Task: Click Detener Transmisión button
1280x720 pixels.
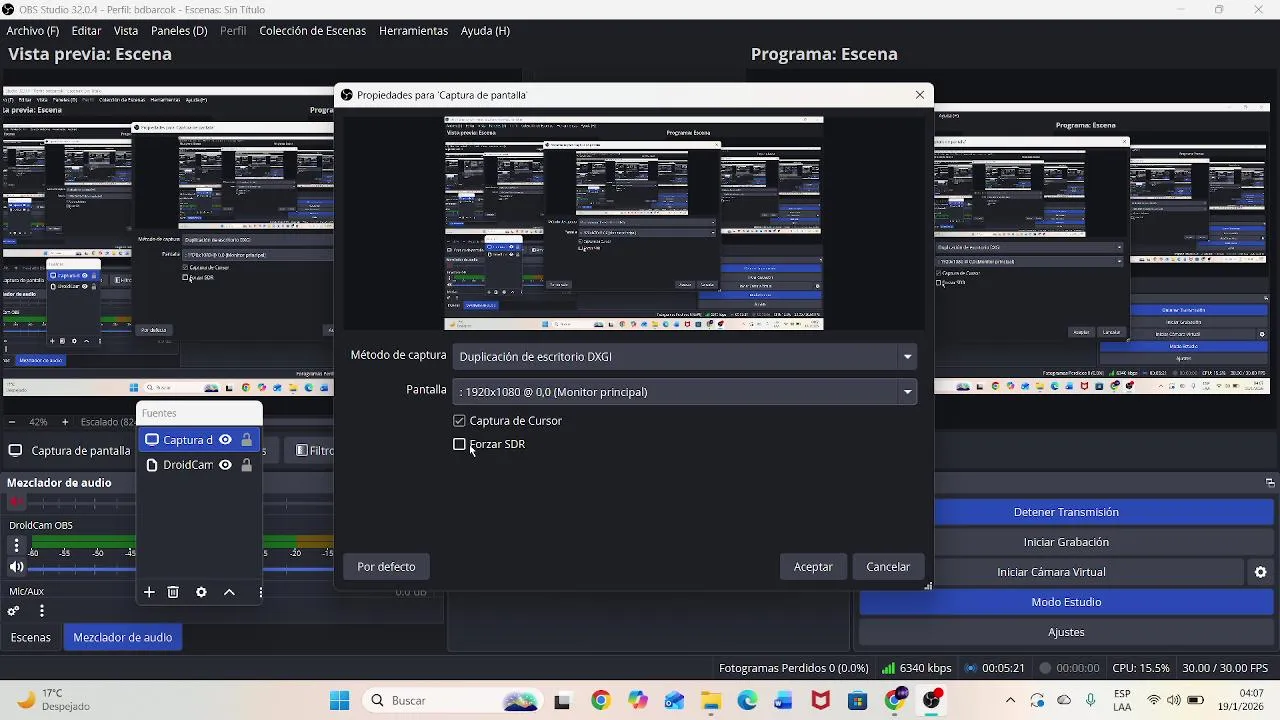Action: point(1066,512)
